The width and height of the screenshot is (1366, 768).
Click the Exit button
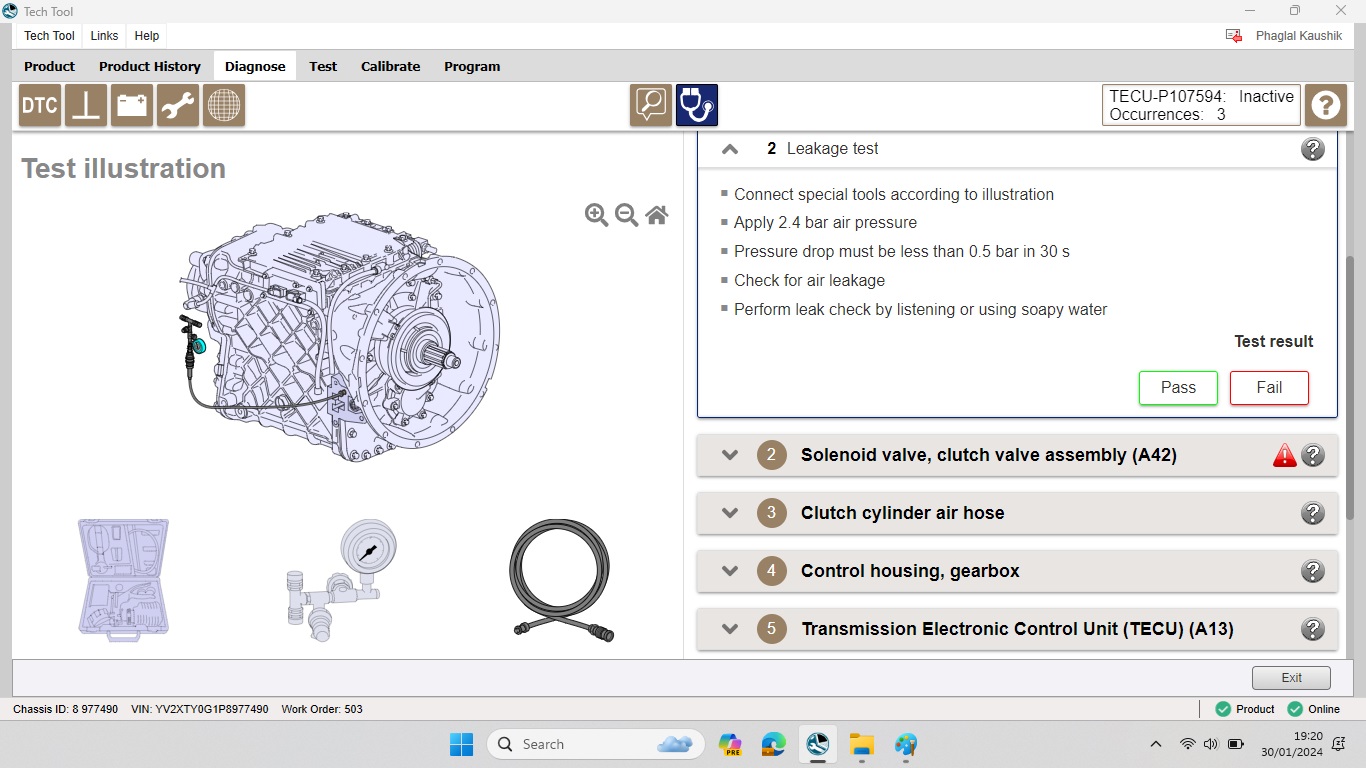pyautogui.click(x=1291, y=678)
